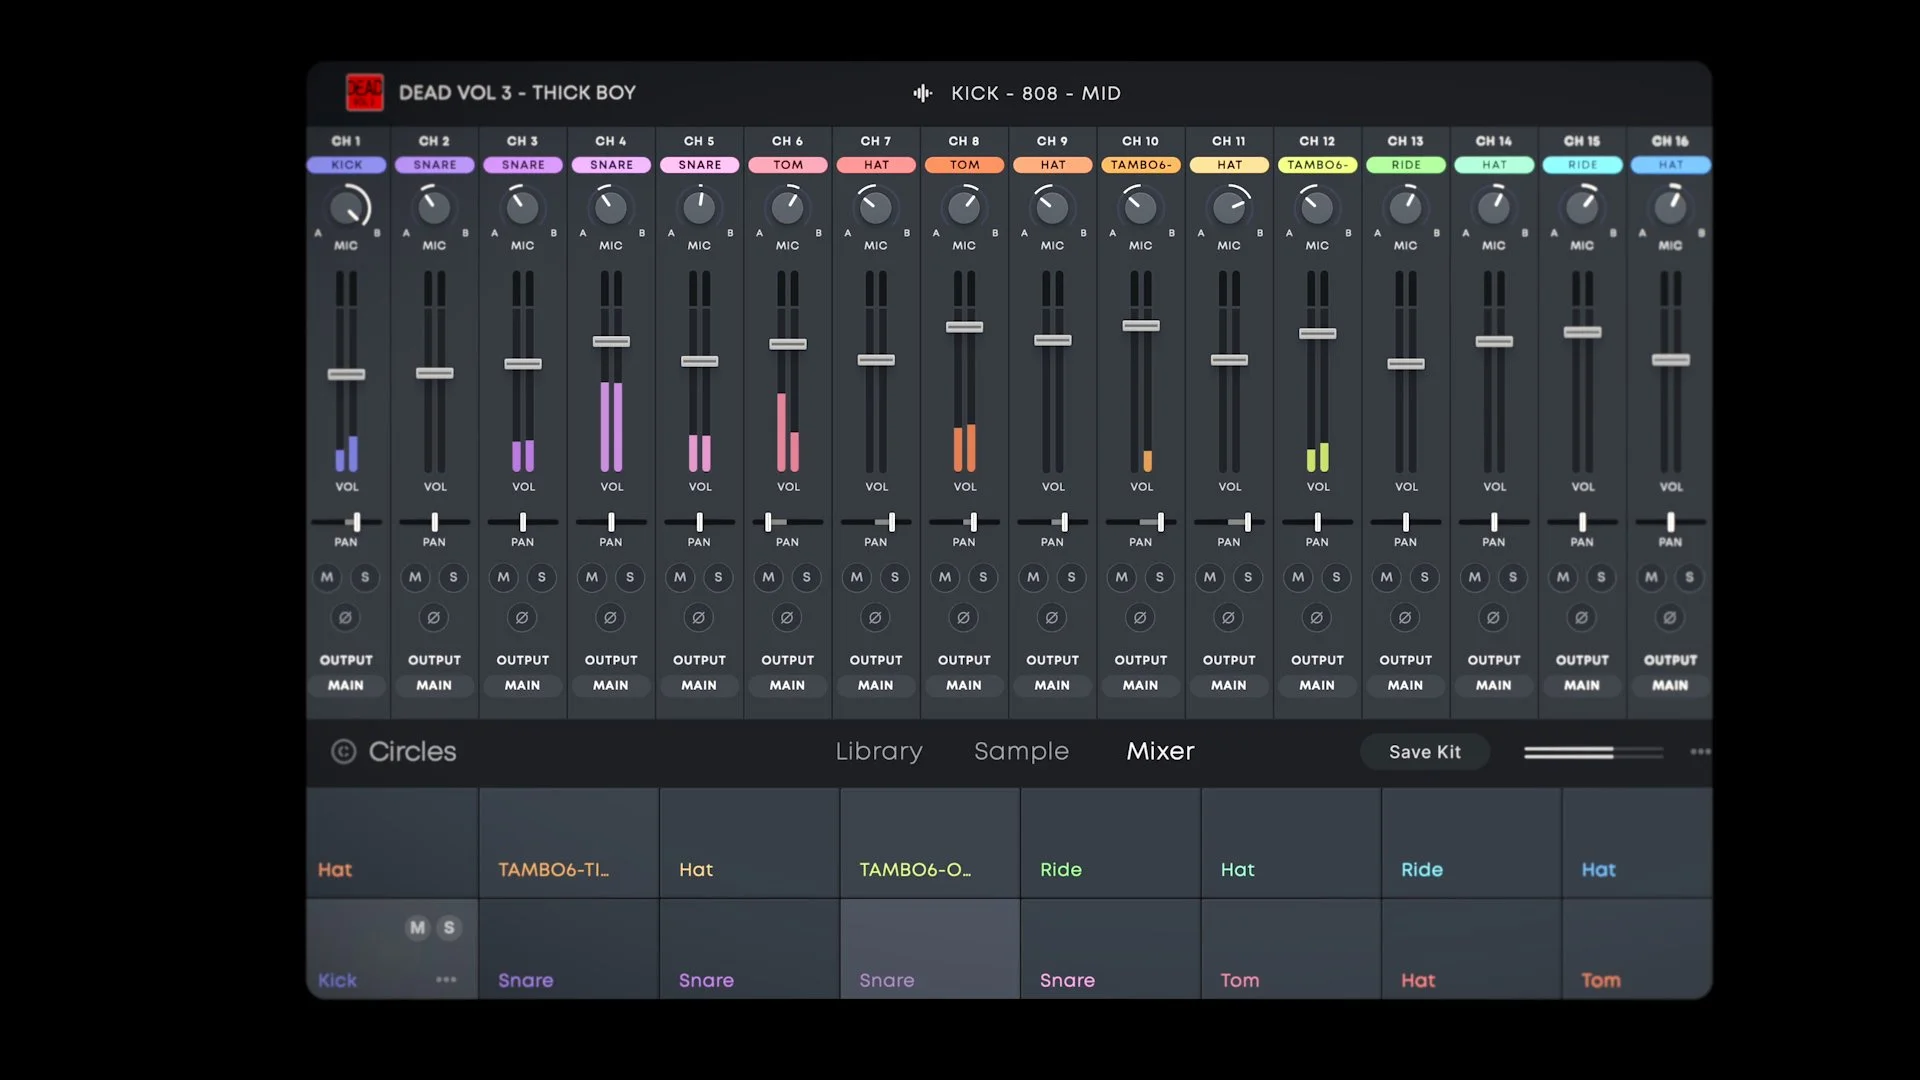Click phase invert icon on CH 8
Viewport: 1920px width, 1080px height.
coord(963,618)
